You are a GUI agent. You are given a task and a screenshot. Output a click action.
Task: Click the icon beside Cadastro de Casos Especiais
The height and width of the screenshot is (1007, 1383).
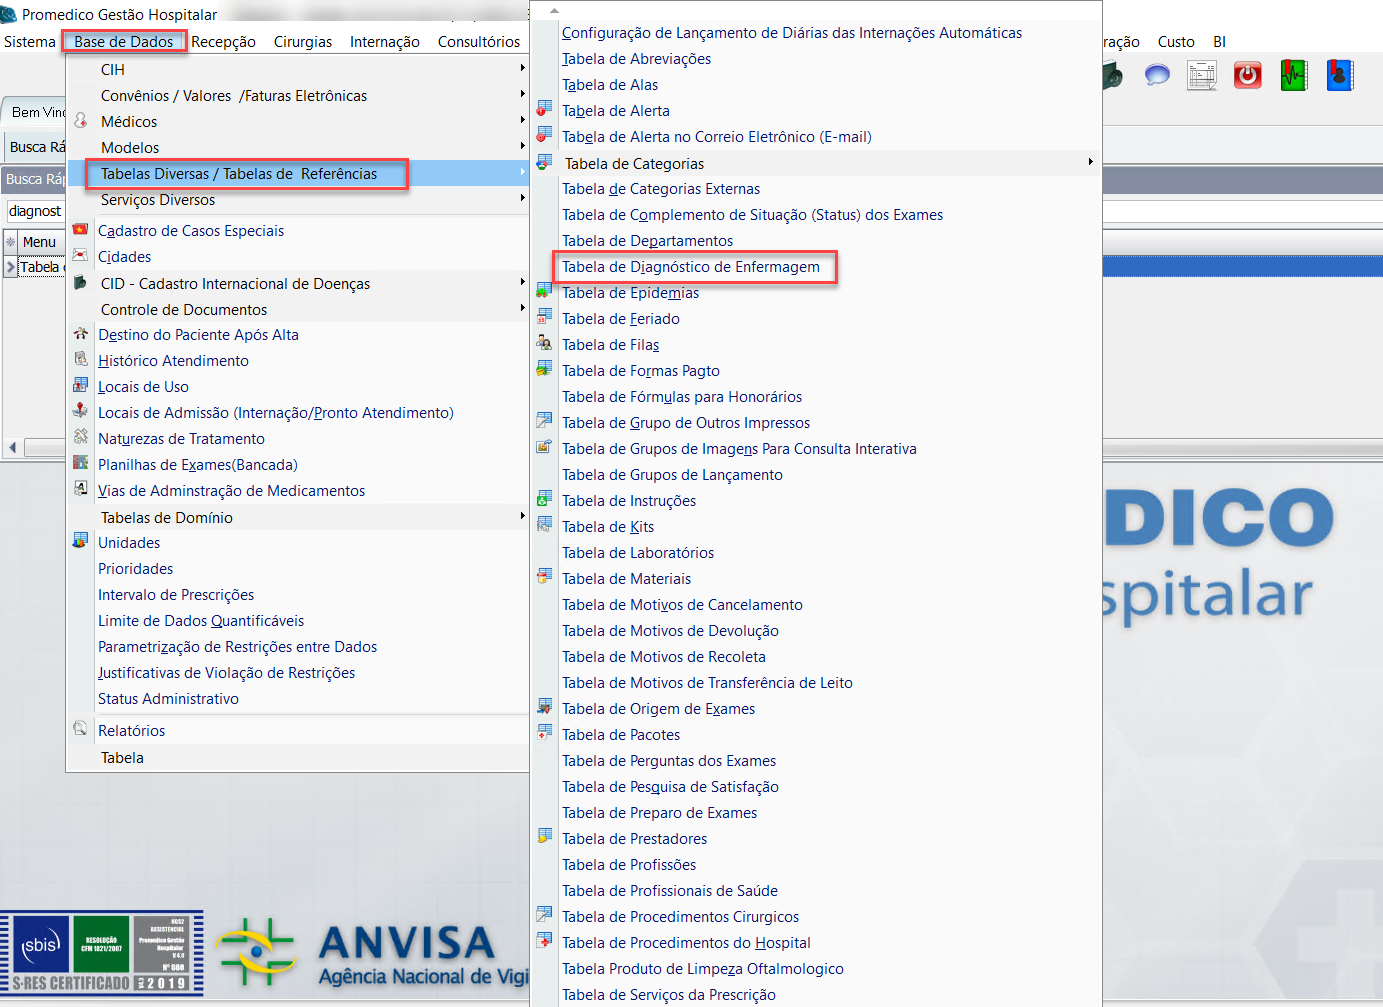(x=81, y=230)
